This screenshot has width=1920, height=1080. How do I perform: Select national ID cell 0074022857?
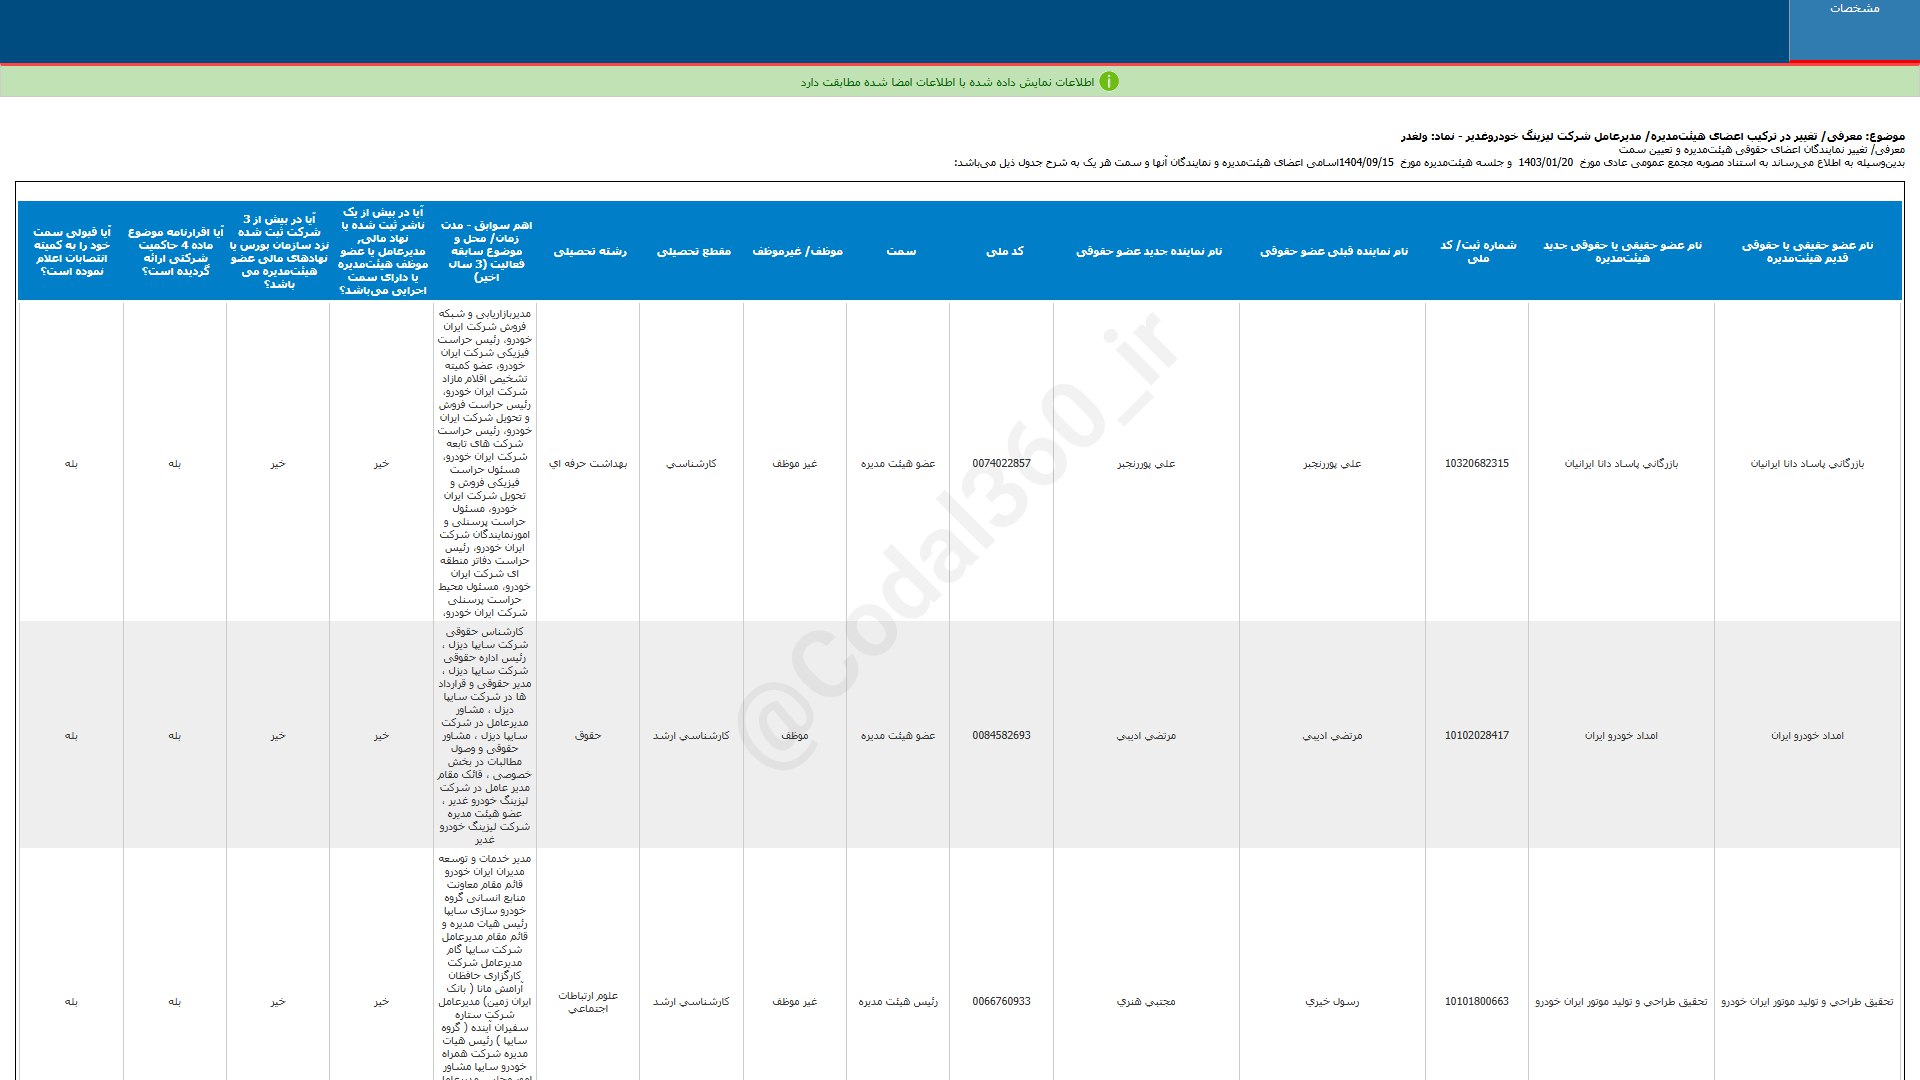pyautogui.click(x=1001, y=464)
